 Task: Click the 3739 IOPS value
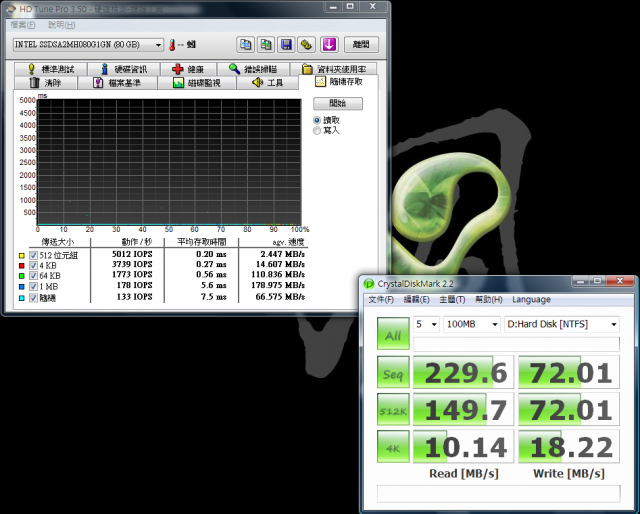(132, 264)
